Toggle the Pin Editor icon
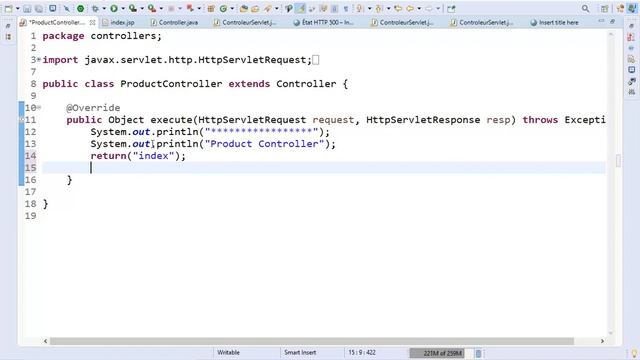The height and width of the screenshot is (360, 640). click(x=451, y=9)
